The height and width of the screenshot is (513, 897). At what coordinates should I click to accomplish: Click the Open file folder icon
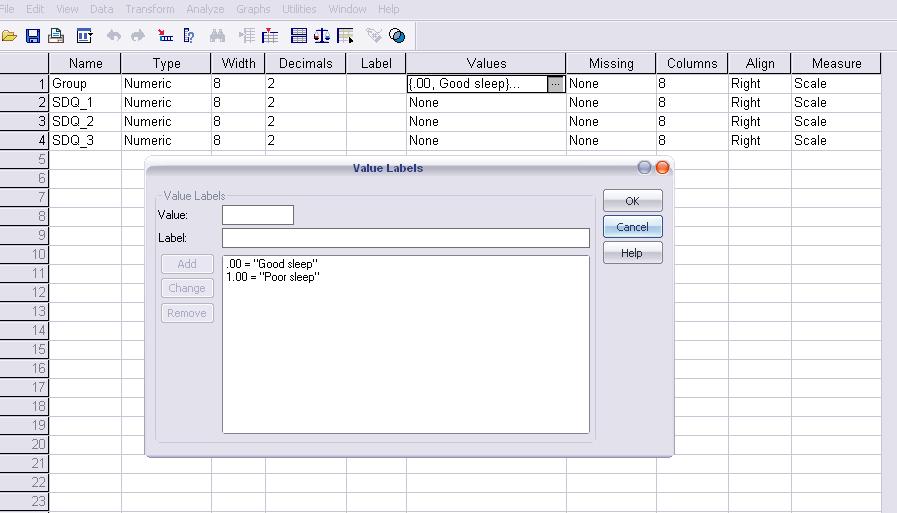[10, 36]
